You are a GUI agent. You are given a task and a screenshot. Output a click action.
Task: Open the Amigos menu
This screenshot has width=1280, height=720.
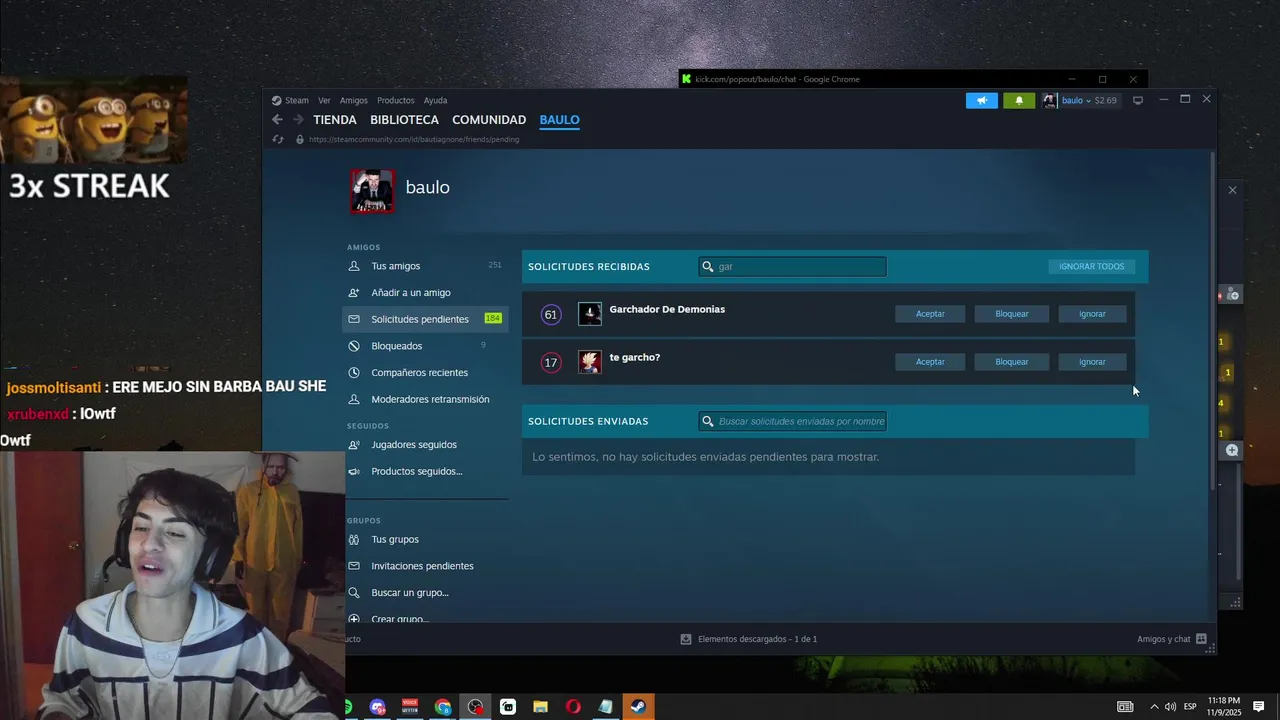click(353, 100)
